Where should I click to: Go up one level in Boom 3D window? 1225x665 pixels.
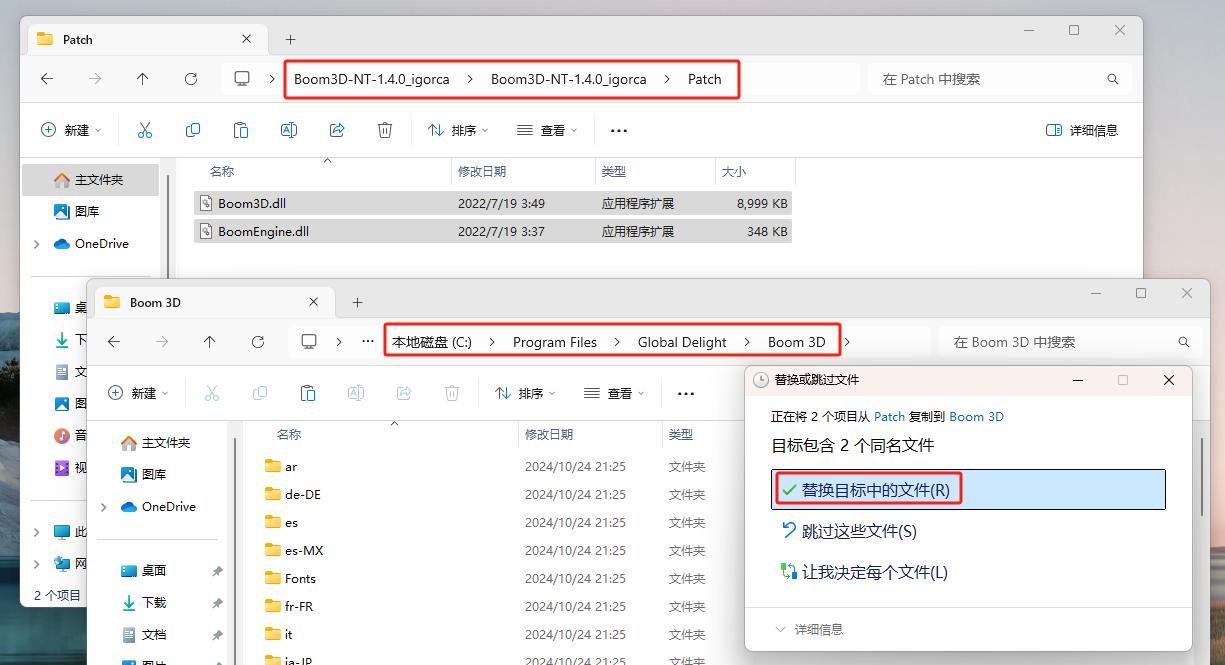209,342
